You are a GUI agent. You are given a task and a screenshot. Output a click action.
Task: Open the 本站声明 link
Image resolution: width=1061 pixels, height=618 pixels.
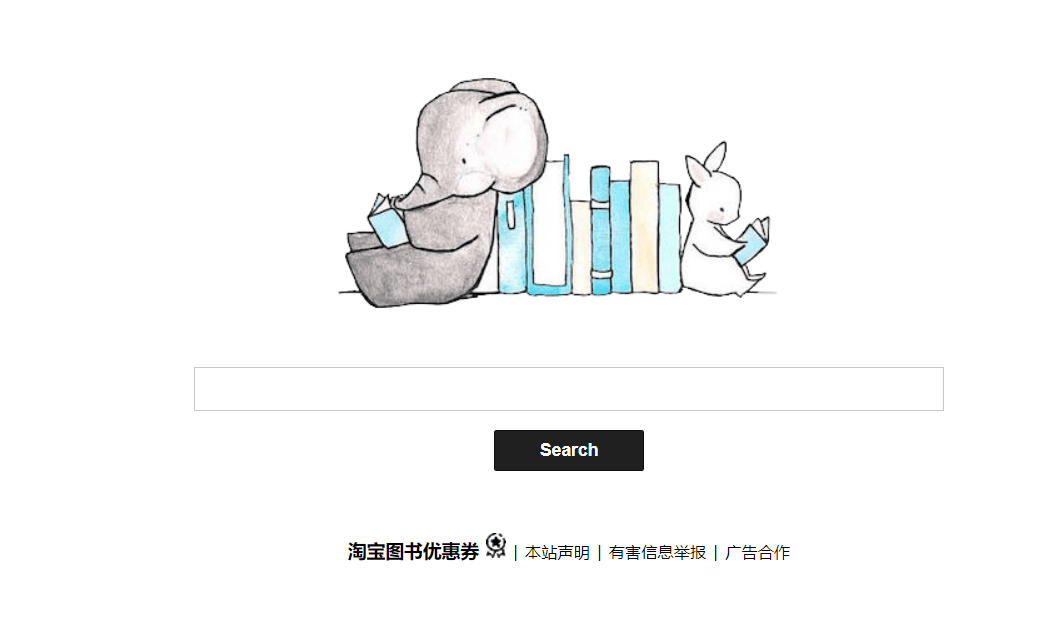point(558,552)
